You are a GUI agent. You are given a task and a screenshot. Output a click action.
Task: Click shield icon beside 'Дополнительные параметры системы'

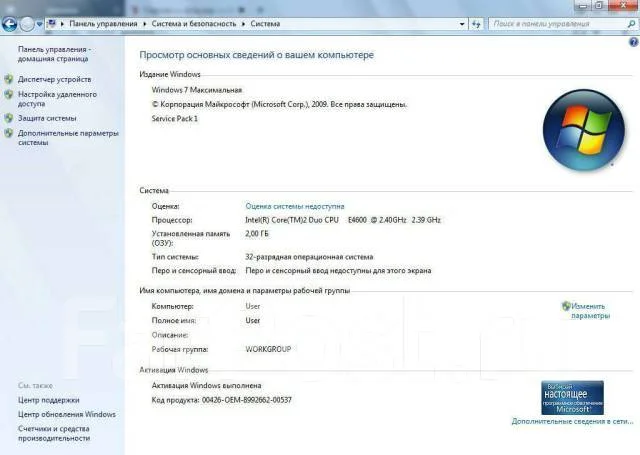[x=9, y=133]
